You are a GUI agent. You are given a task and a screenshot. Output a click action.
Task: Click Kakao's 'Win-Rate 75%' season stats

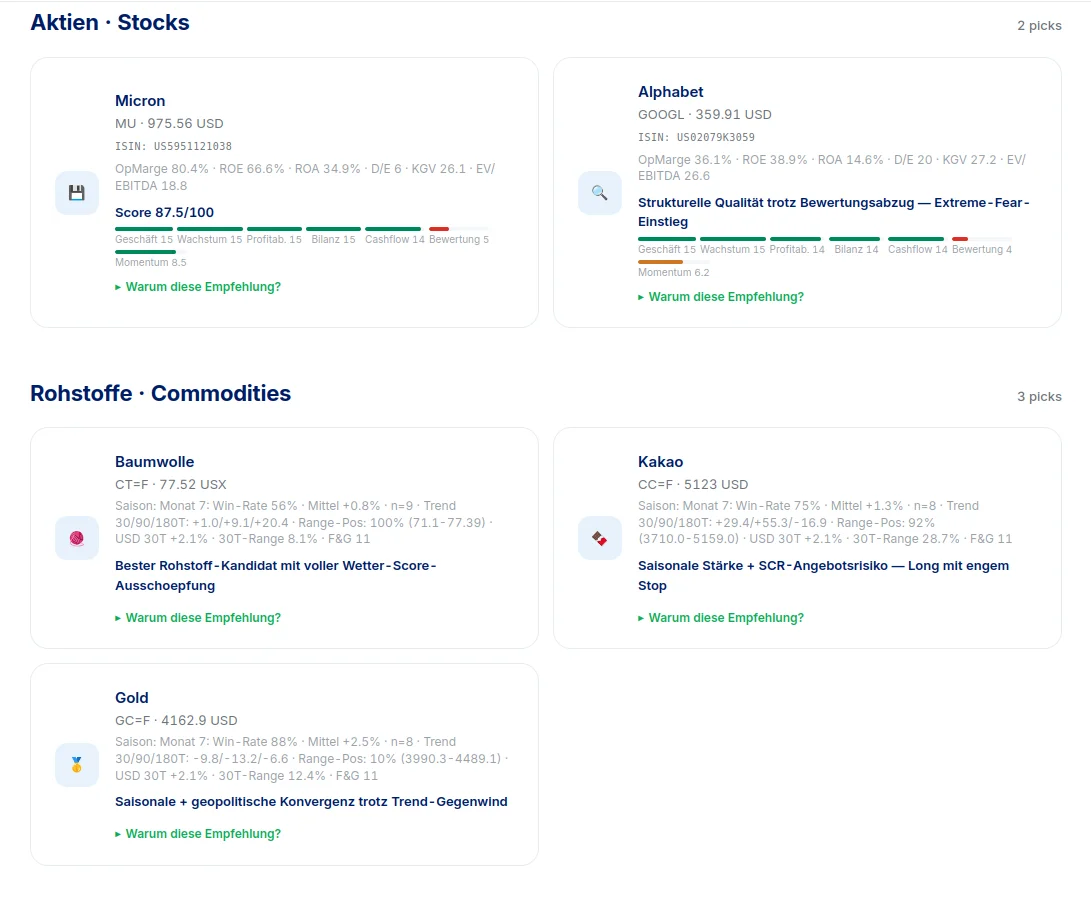tap(825, 522)
